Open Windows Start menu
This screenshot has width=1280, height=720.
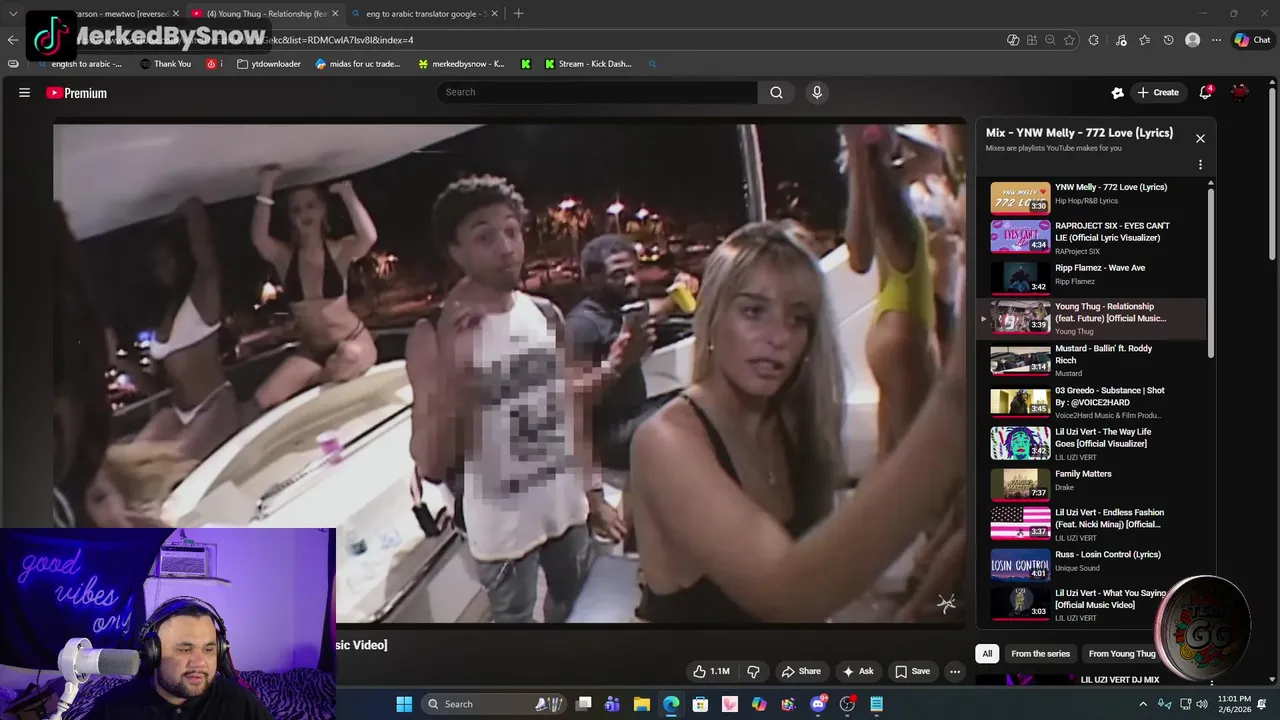404,704
